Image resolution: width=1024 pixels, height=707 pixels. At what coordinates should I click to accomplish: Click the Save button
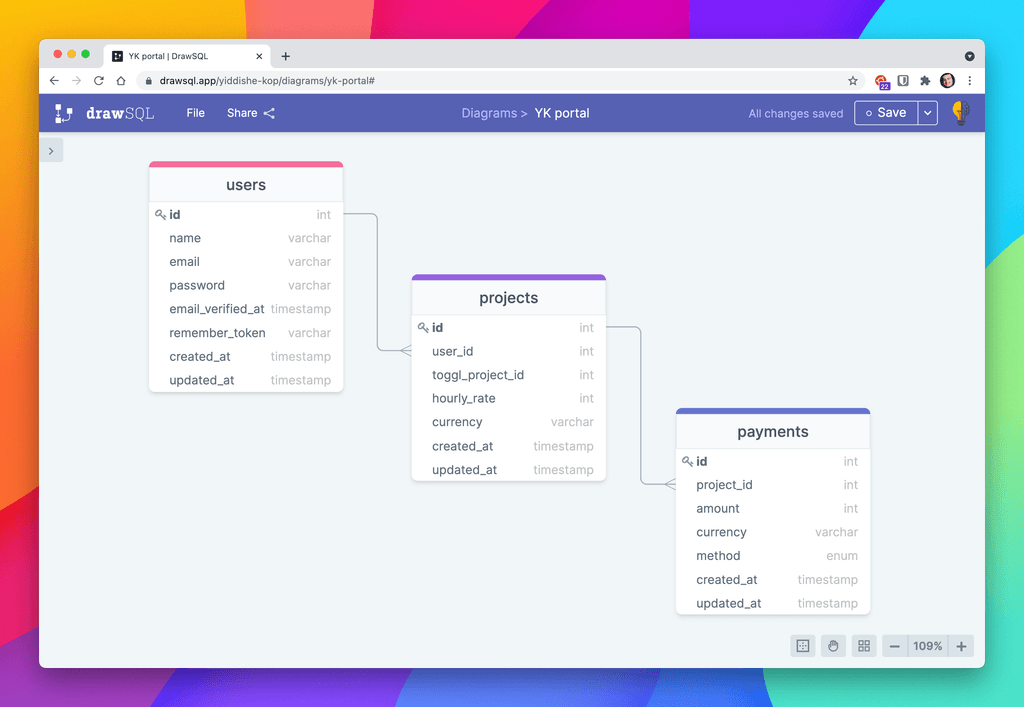point(886,113)
